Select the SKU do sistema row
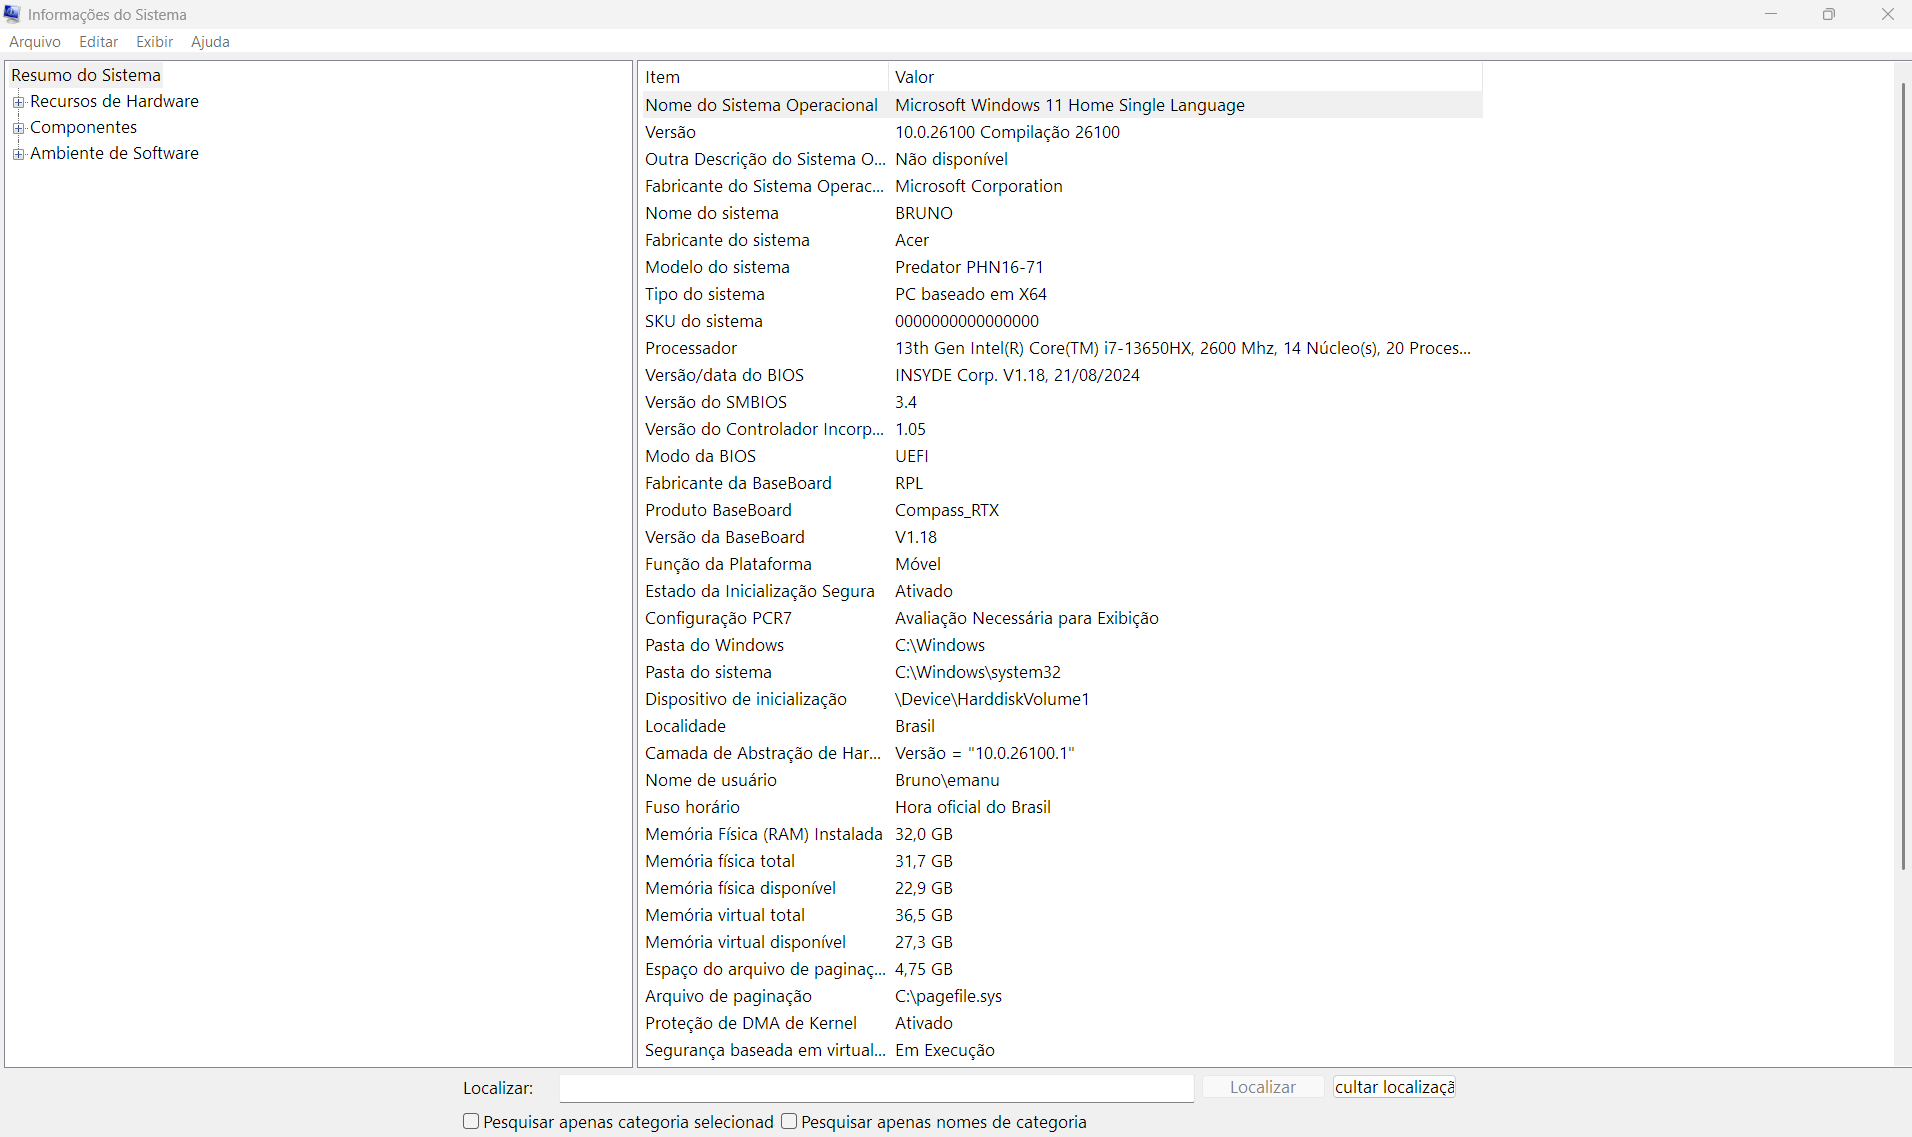Screen dimensions: 1912x1137 1061,321
